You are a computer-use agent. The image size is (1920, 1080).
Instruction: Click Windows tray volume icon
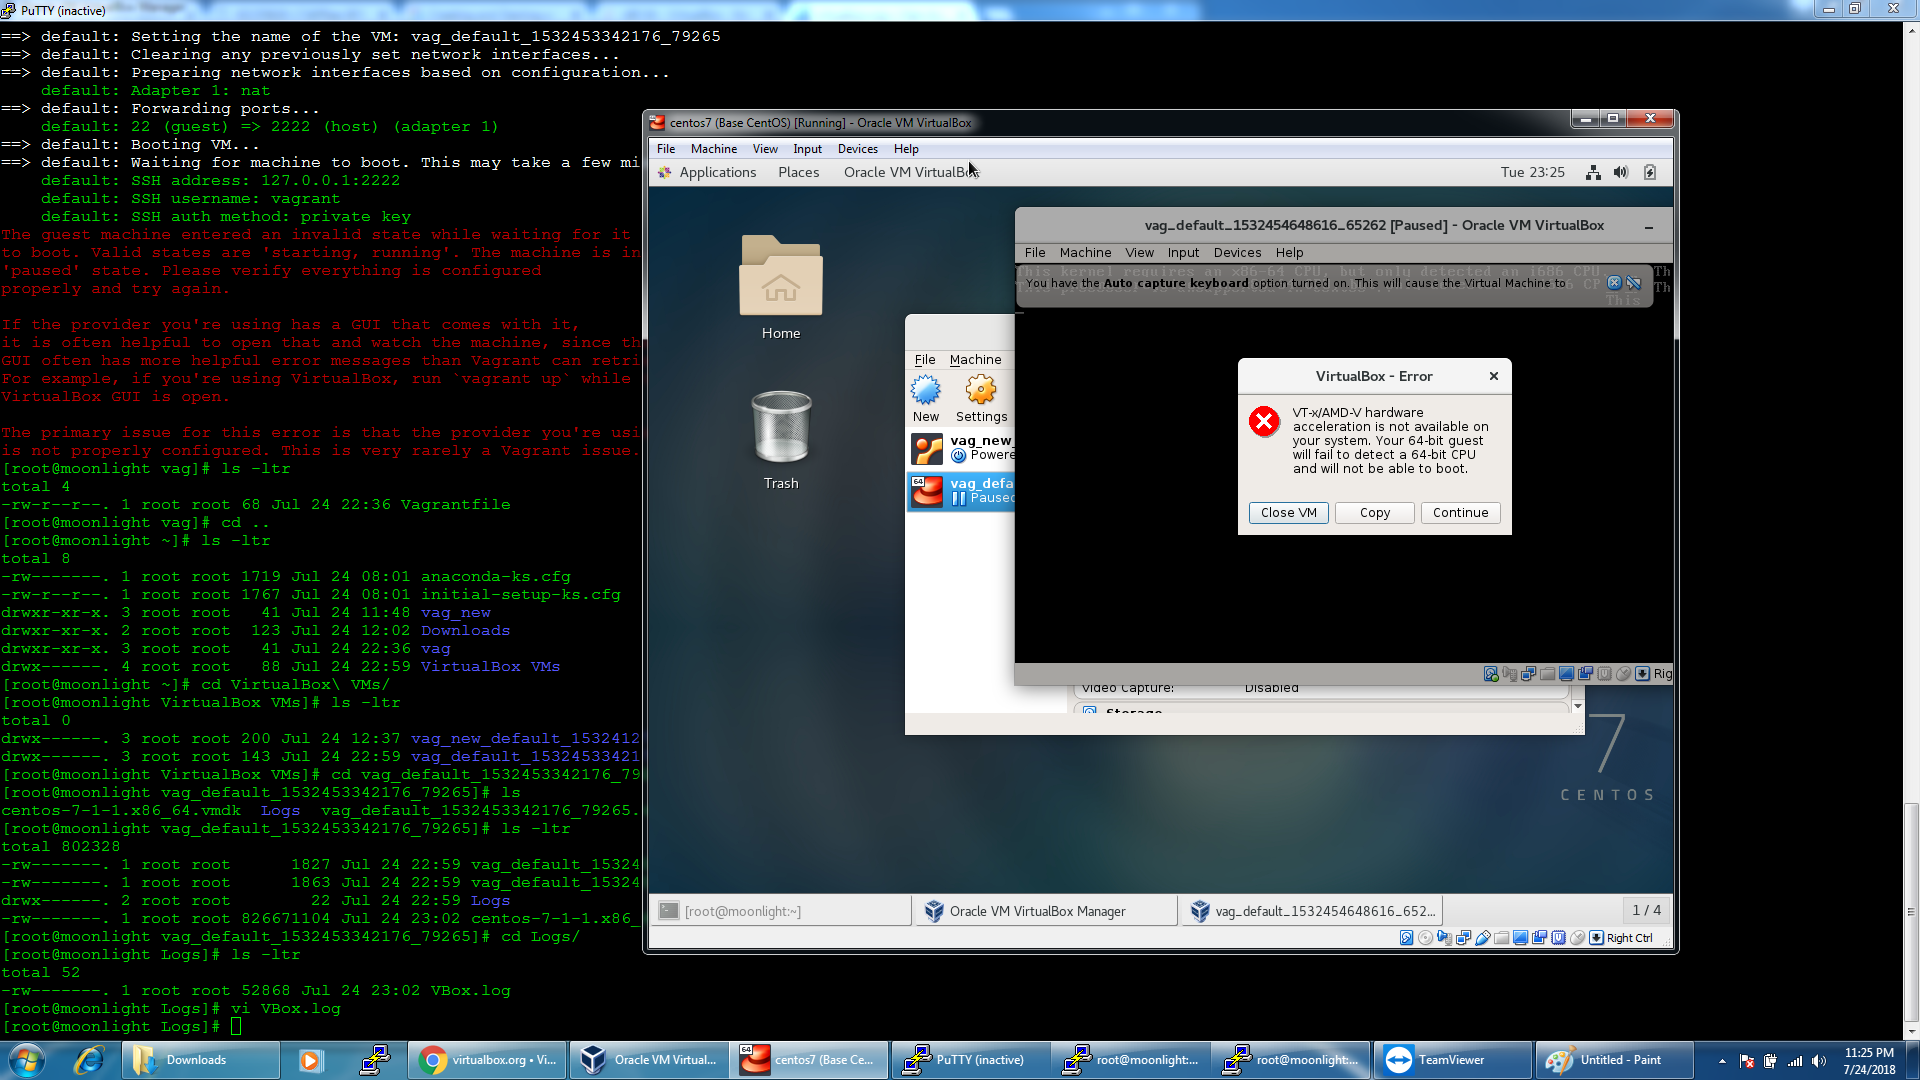(x=1819, y=1061)
